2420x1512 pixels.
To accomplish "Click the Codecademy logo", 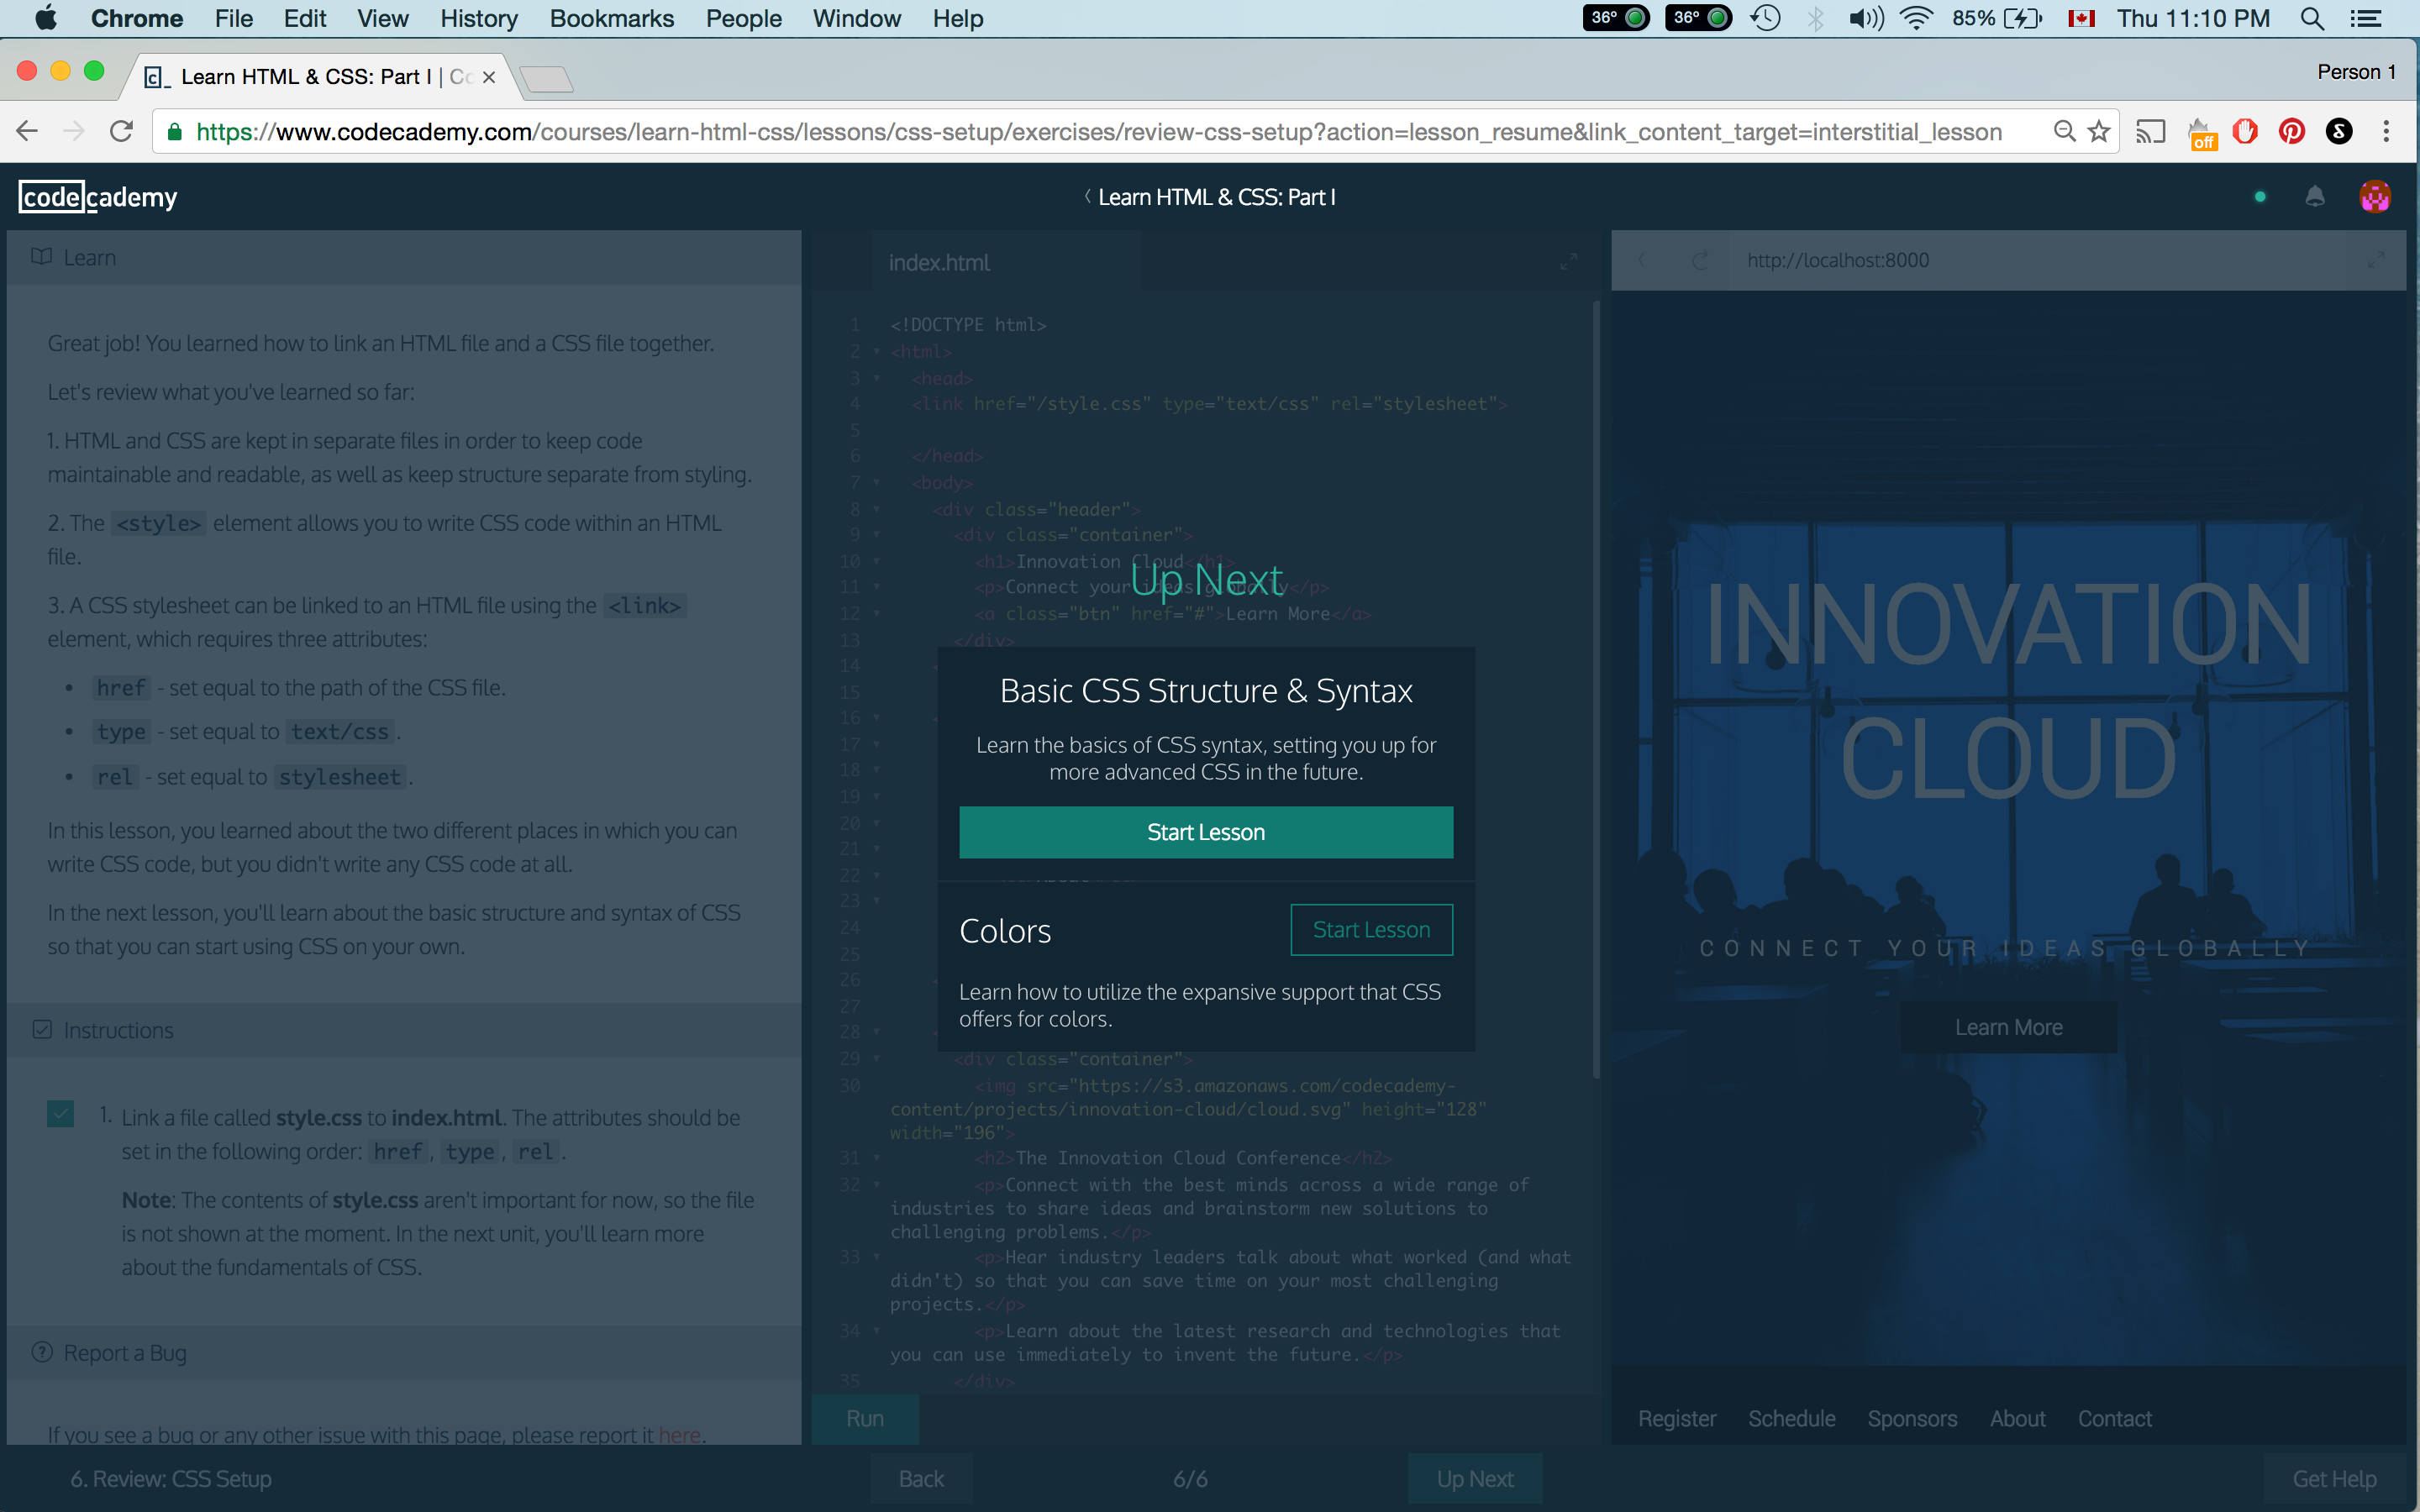I will coord(98,197).
